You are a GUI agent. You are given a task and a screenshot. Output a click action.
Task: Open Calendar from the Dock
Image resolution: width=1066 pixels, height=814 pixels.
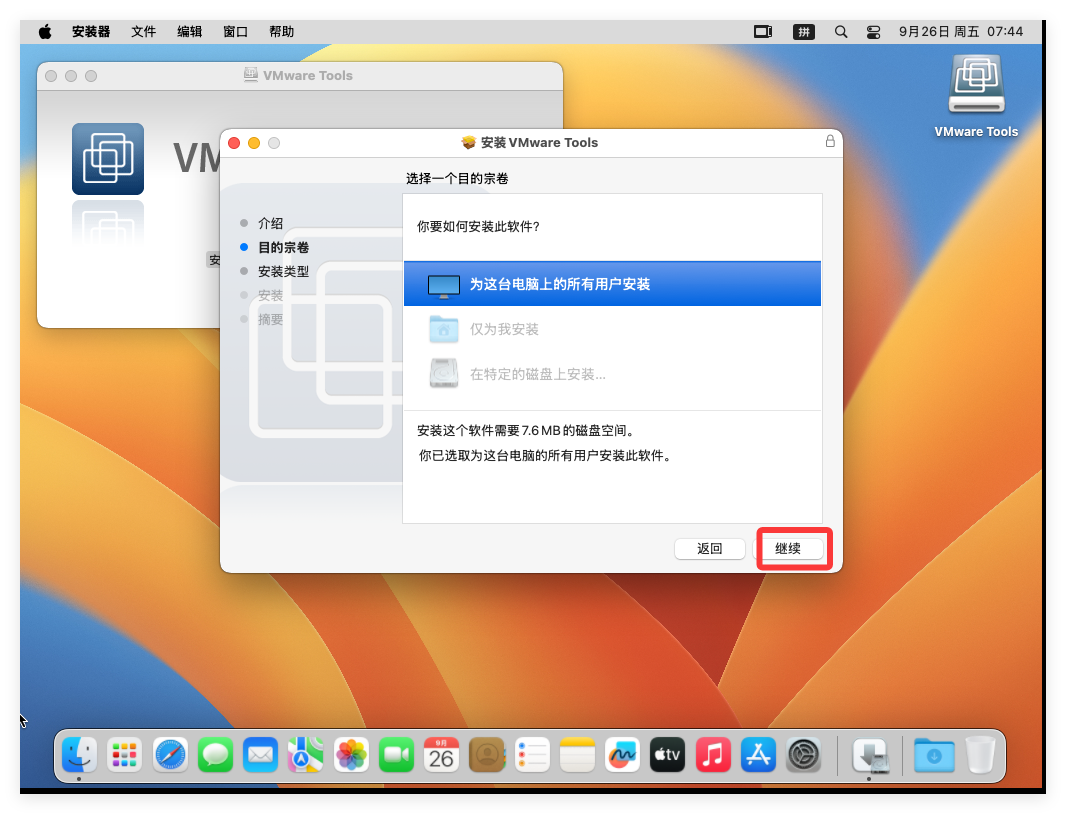point(441,755)
